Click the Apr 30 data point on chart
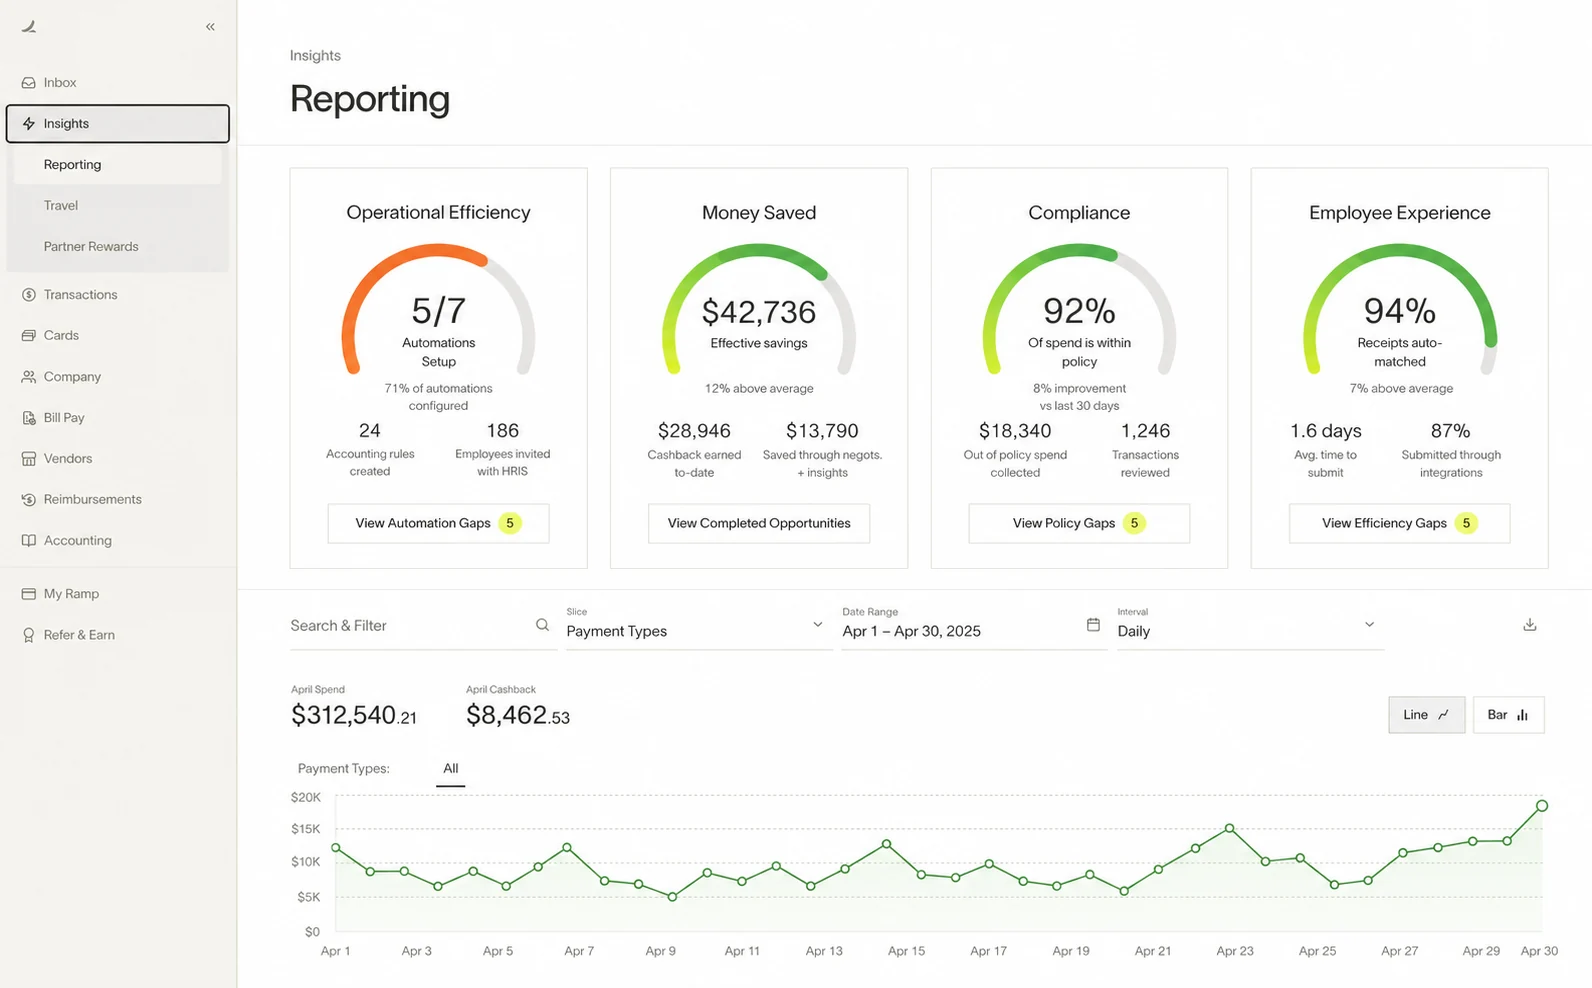 coord(1542,806)
